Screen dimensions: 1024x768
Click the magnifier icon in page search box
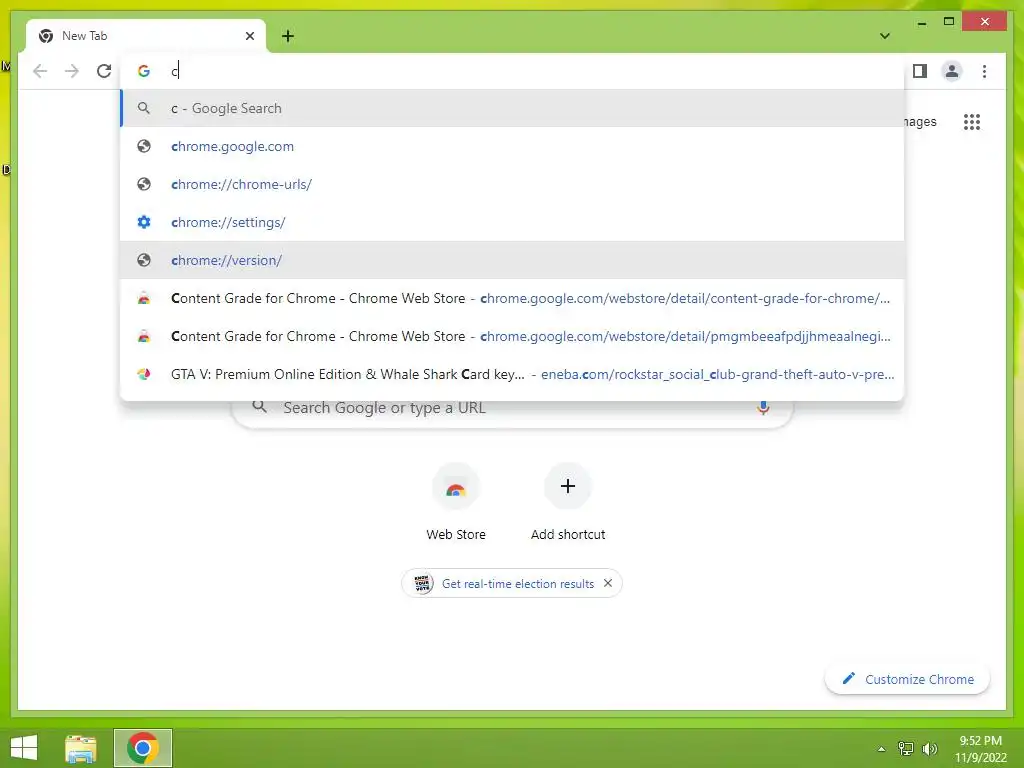(259, 406)
